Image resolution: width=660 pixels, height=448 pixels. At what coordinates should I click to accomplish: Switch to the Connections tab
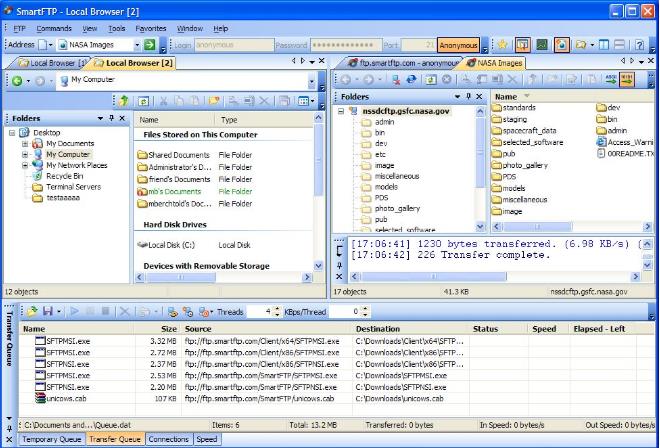[x=168, y=439]
